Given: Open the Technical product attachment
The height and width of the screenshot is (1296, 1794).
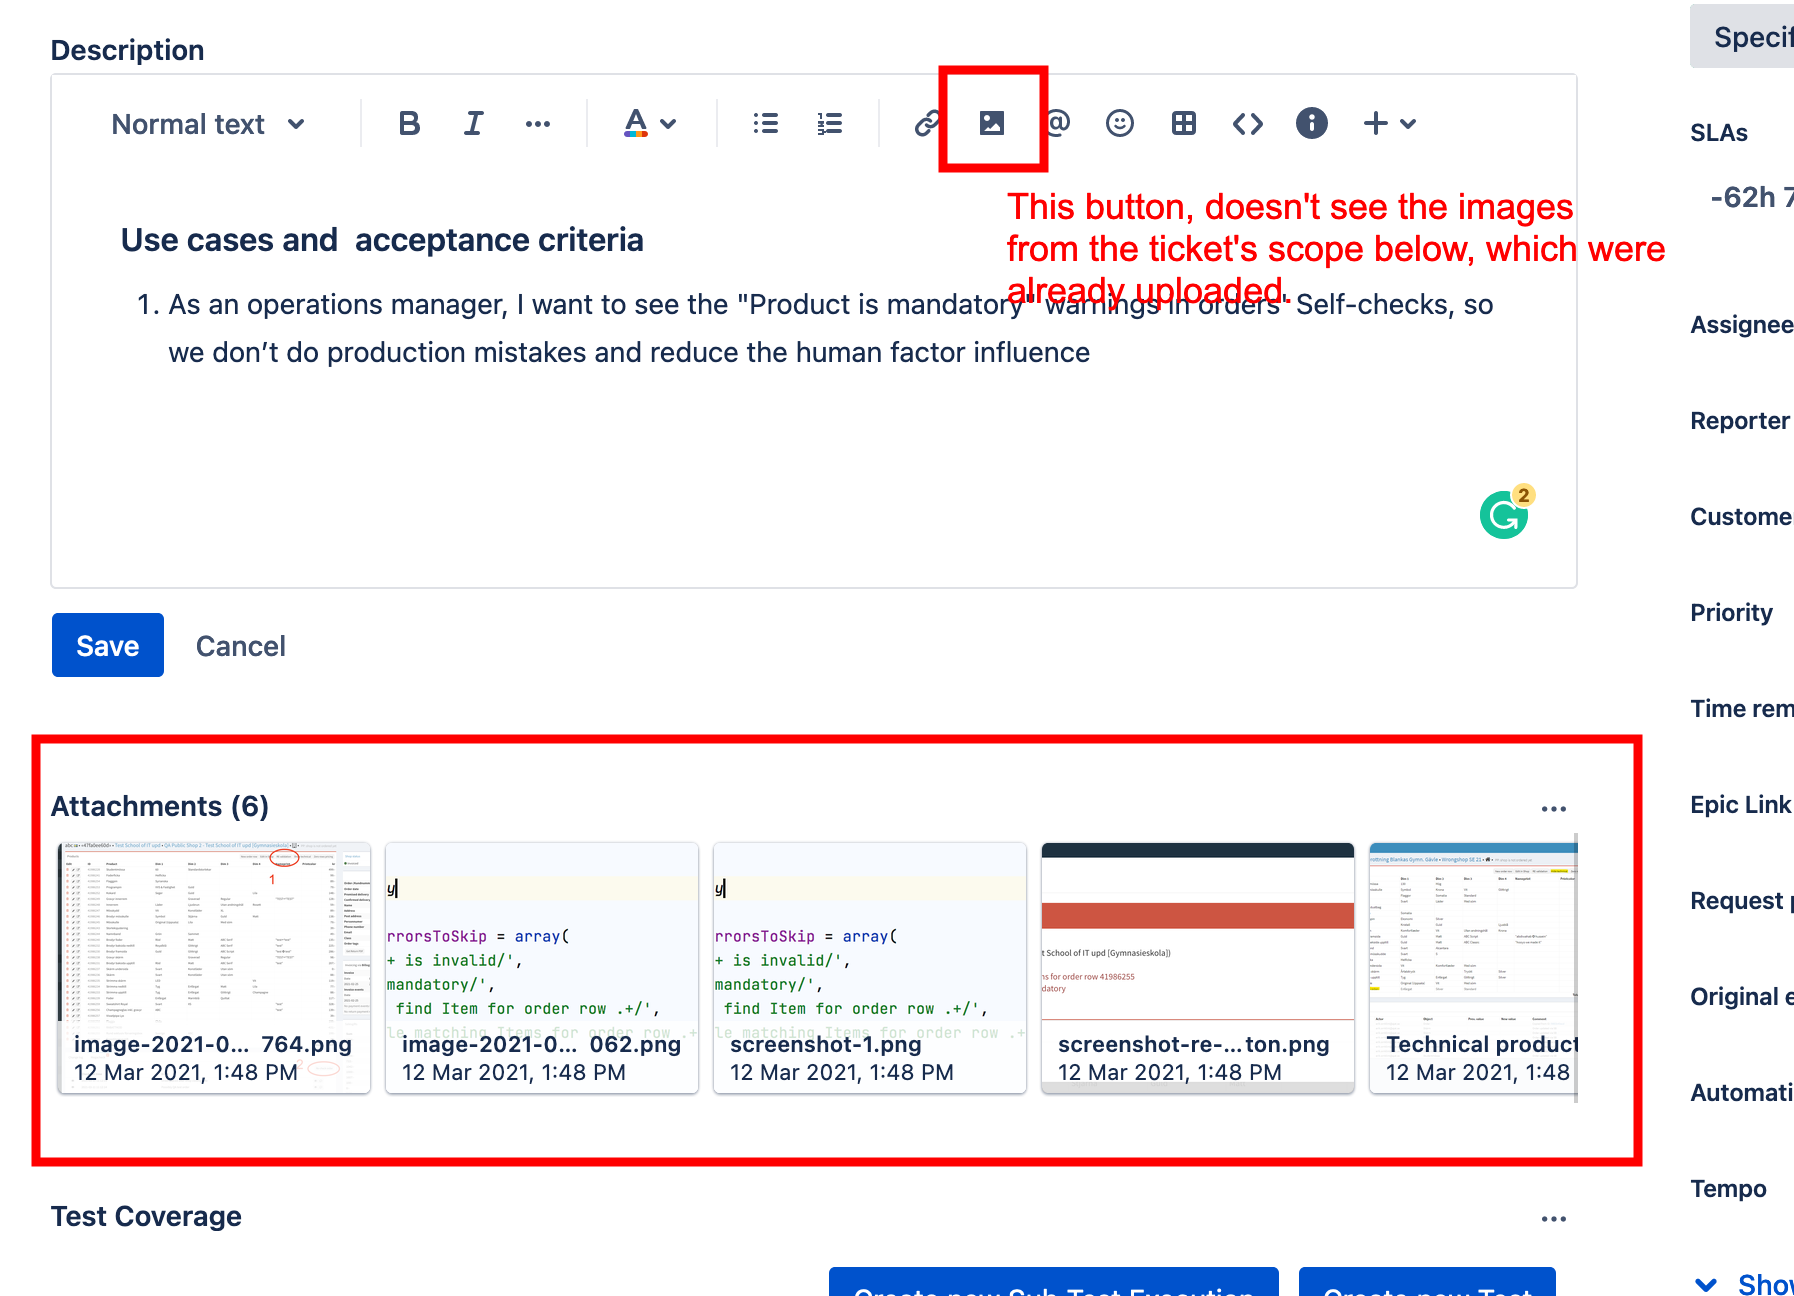Looking at the screenshot, I should click(x=1474, y=968).
